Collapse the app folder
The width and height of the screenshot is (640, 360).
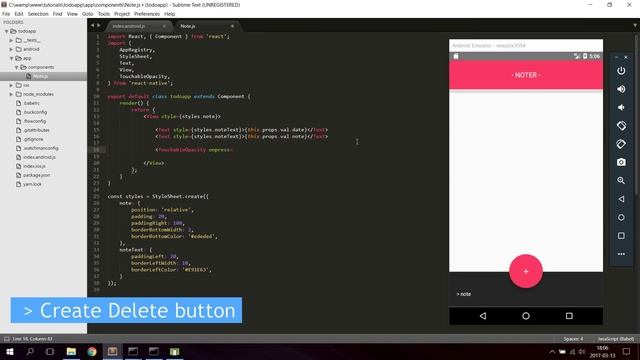(x=11, y=58)
